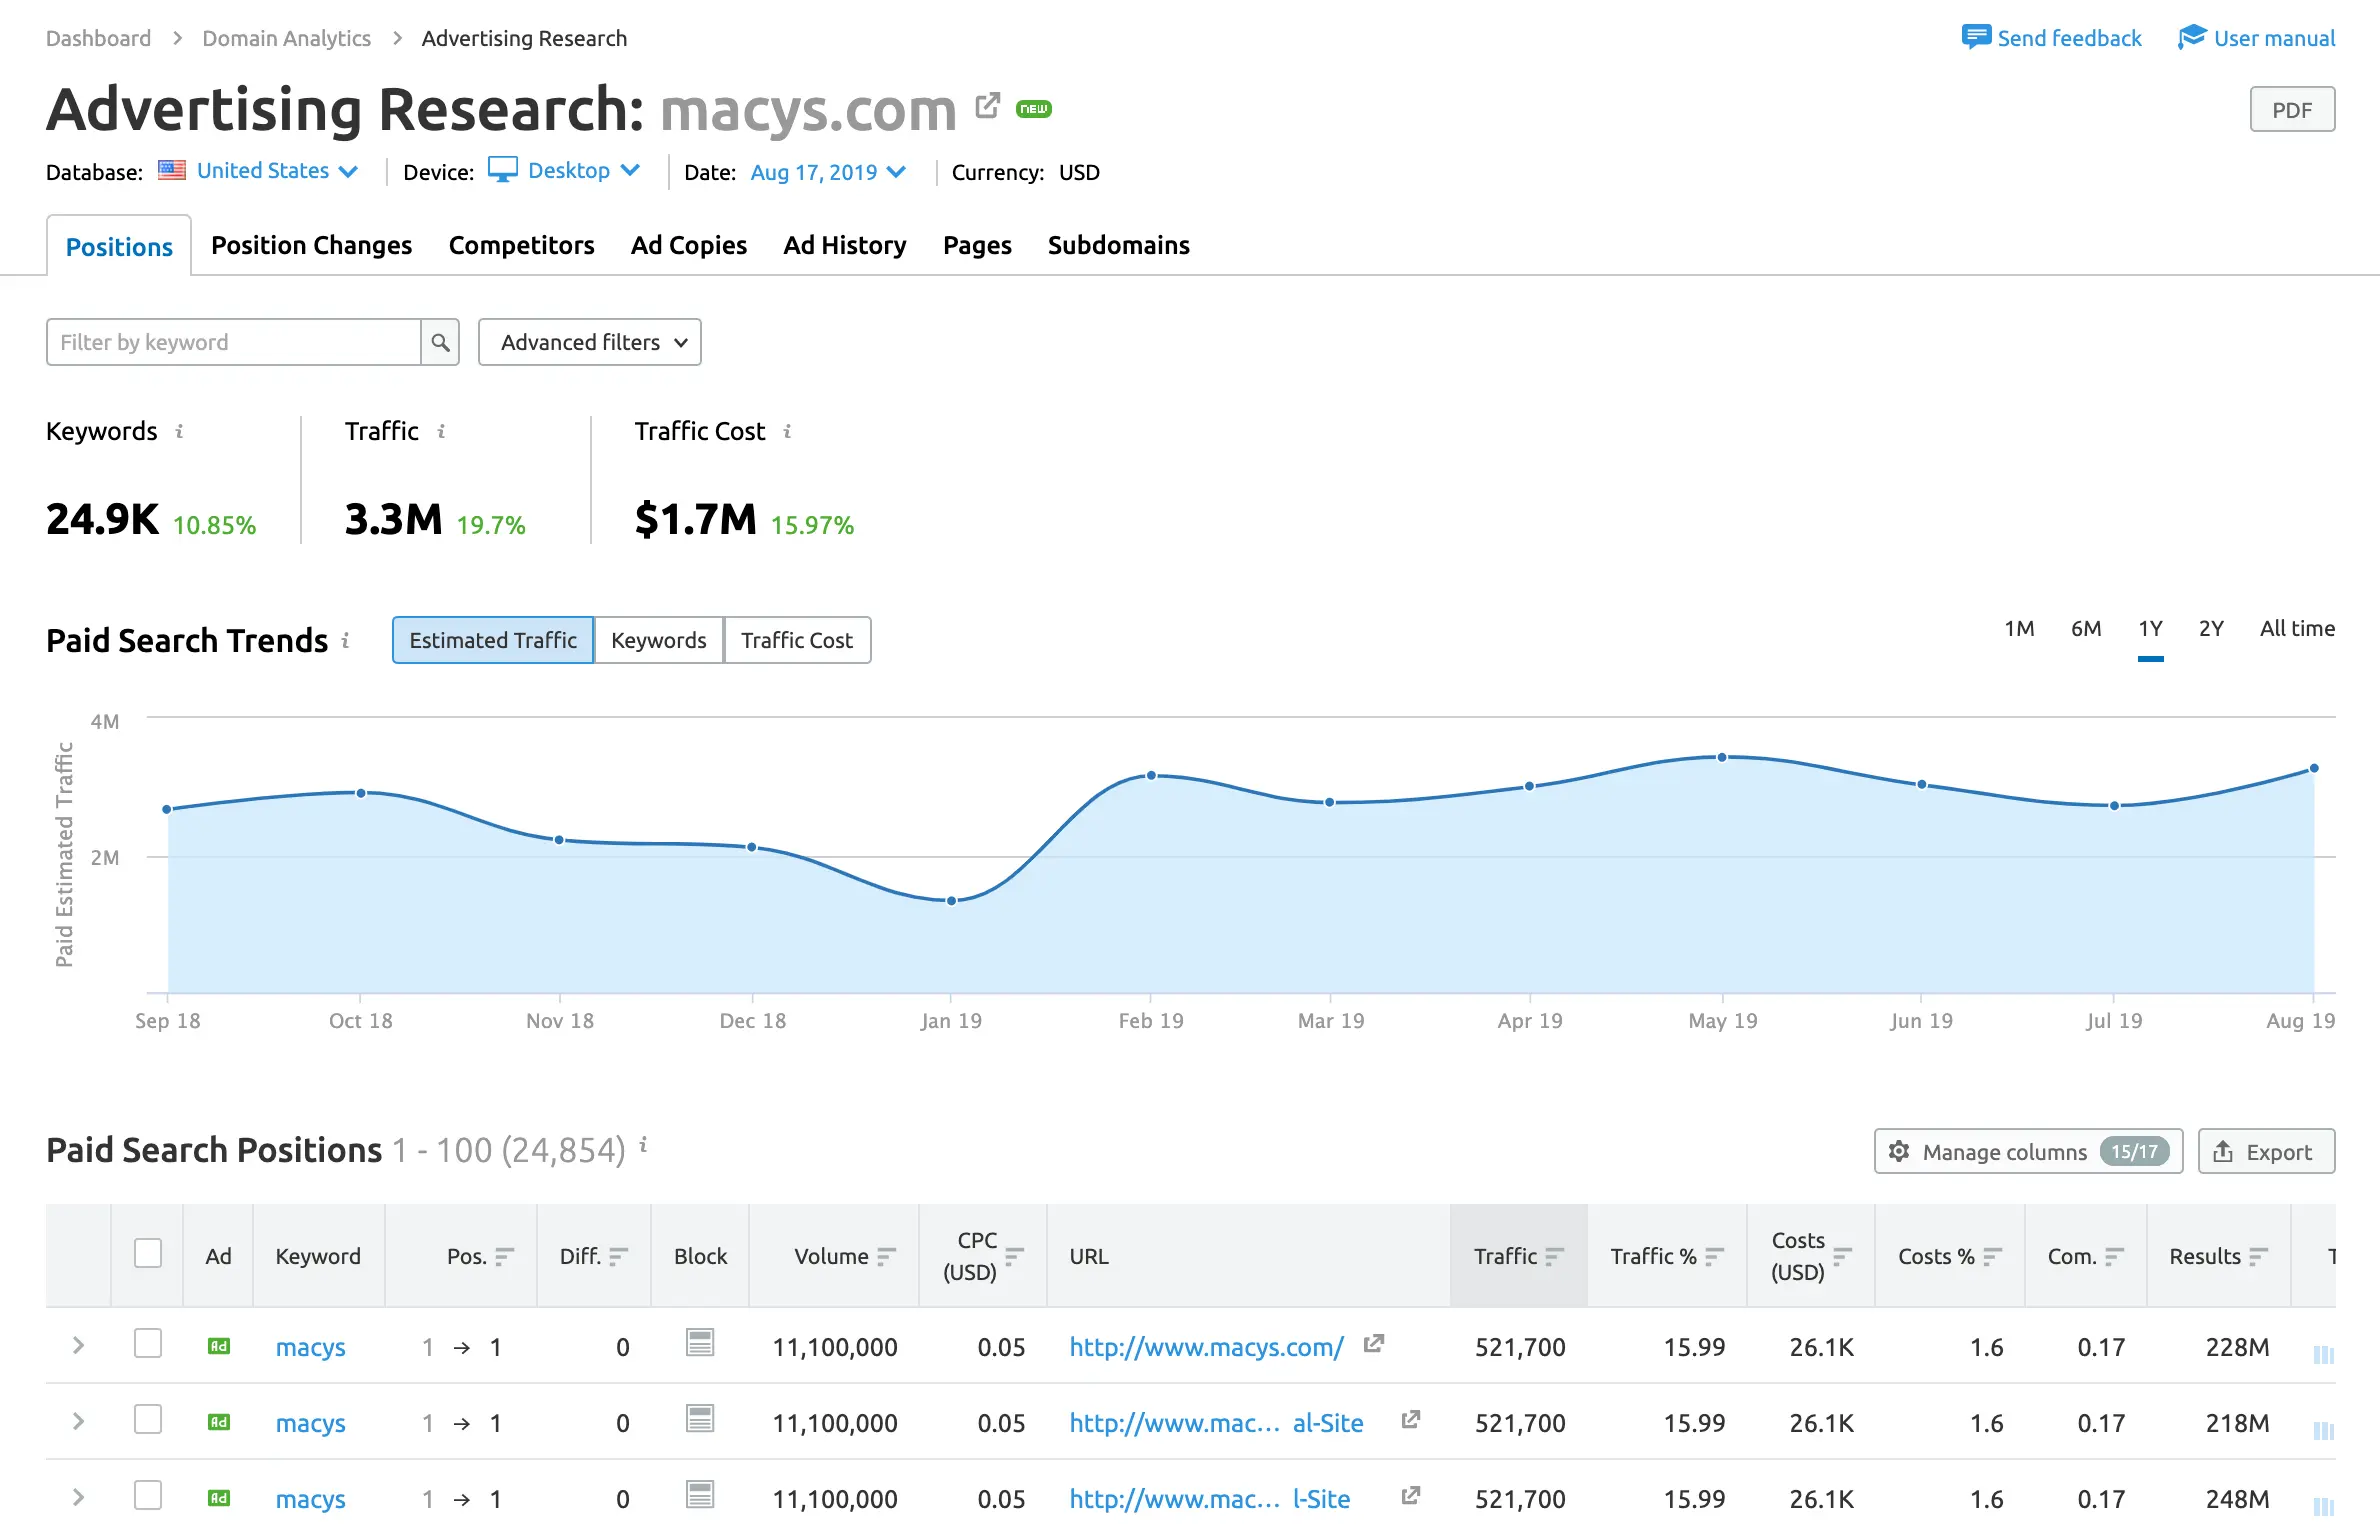2380x1532 pixels.
Task: Sort by the Pos. column icon
Action: click(505, 1256)
